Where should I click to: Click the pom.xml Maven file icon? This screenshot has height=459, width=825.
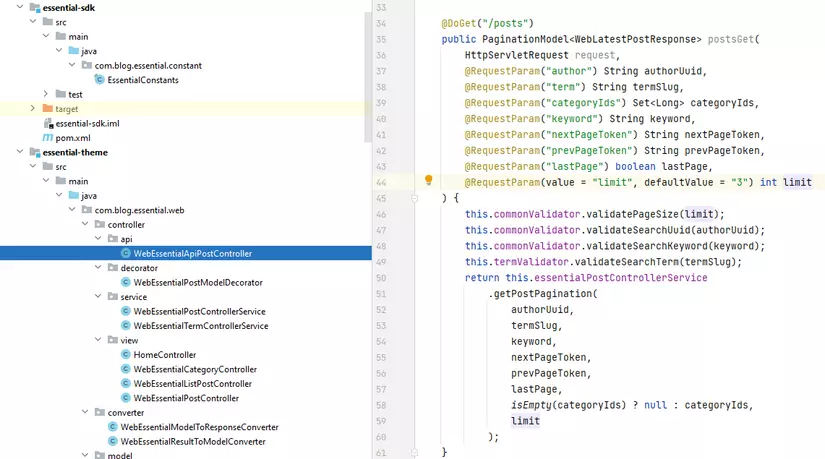click(x=47, y=137)
